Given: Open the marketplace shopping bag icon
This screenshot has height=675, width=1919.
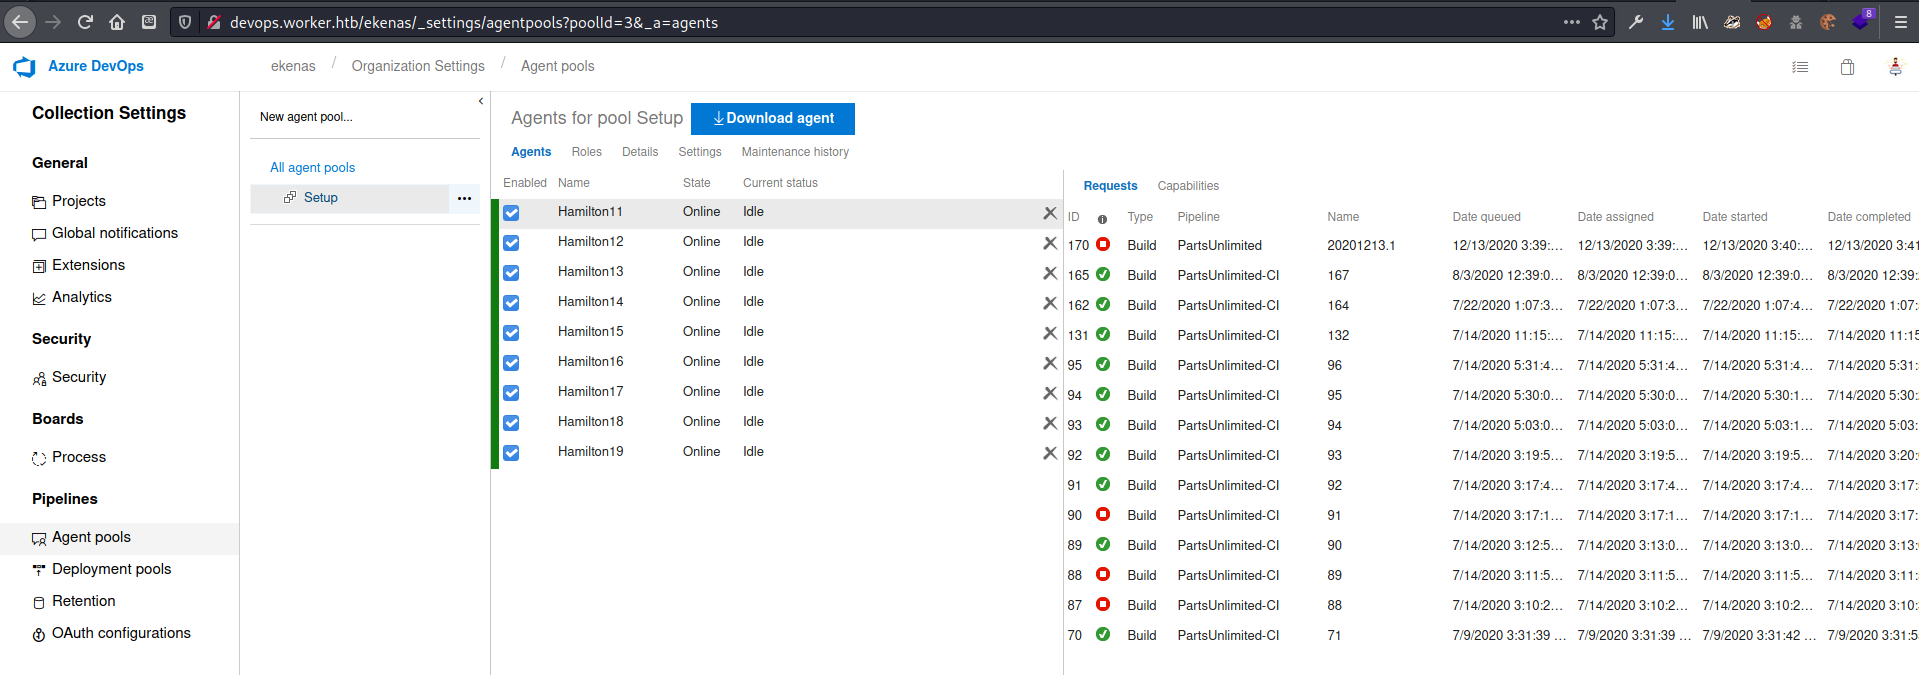Looking at the screenshot, I should pos(1847,67).
